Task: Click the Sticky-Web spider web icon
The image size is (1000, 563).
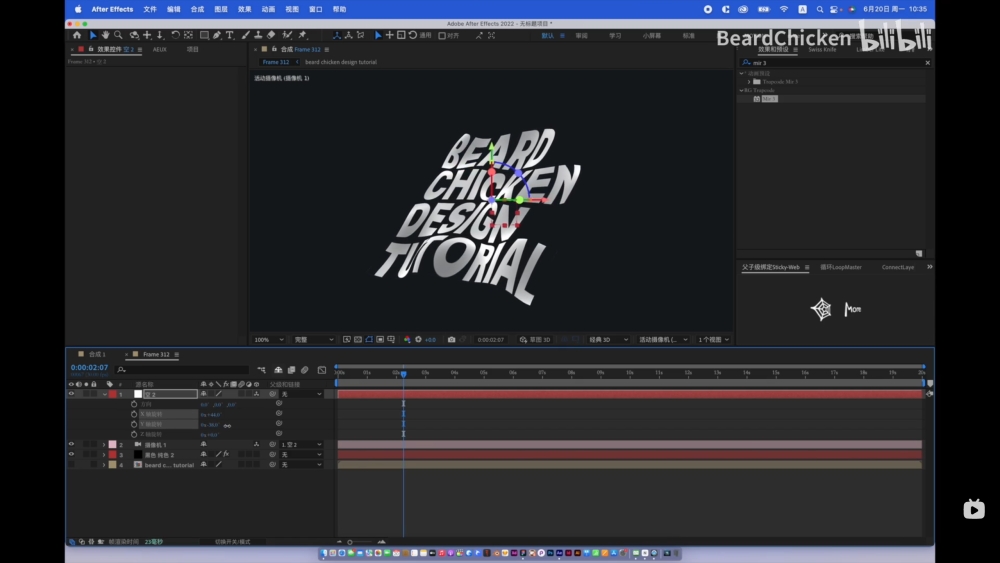Action: pos(821,309)
